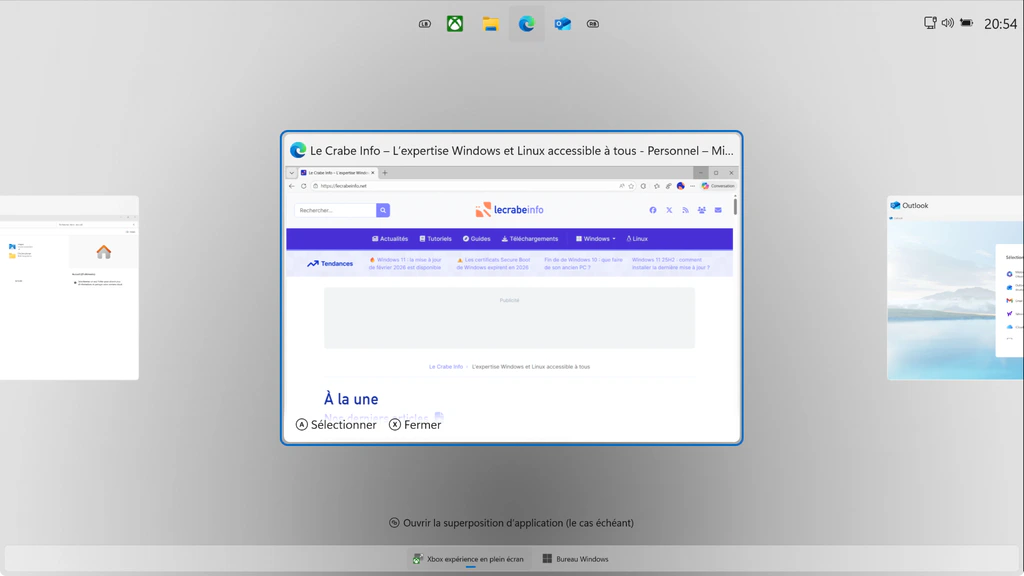1024x576 pixels.
Task: Click the LB bumper icon
Action: coord(425,24)
